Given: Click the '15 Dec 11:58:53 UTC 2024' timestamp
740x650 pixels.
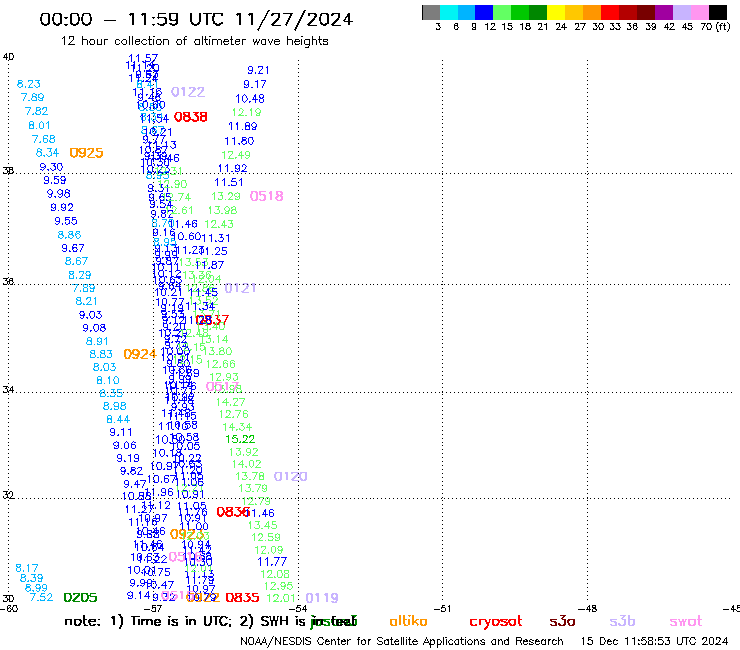Looking at the screenshot, I should tap(654, 642).
